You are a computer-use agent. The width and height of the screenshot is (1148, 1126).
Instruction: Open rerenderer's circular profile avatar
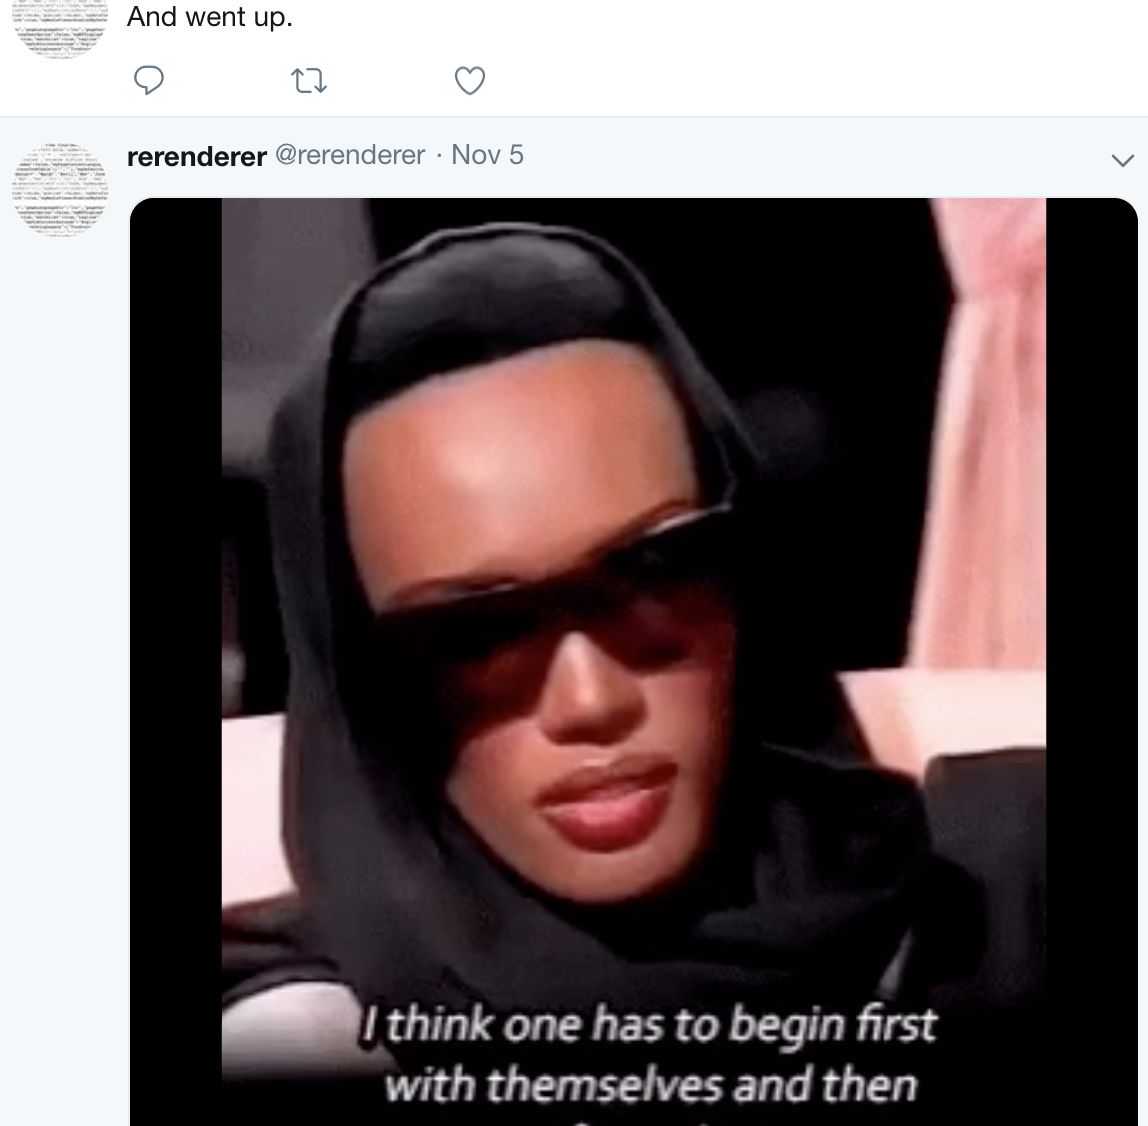click(60, 190)
